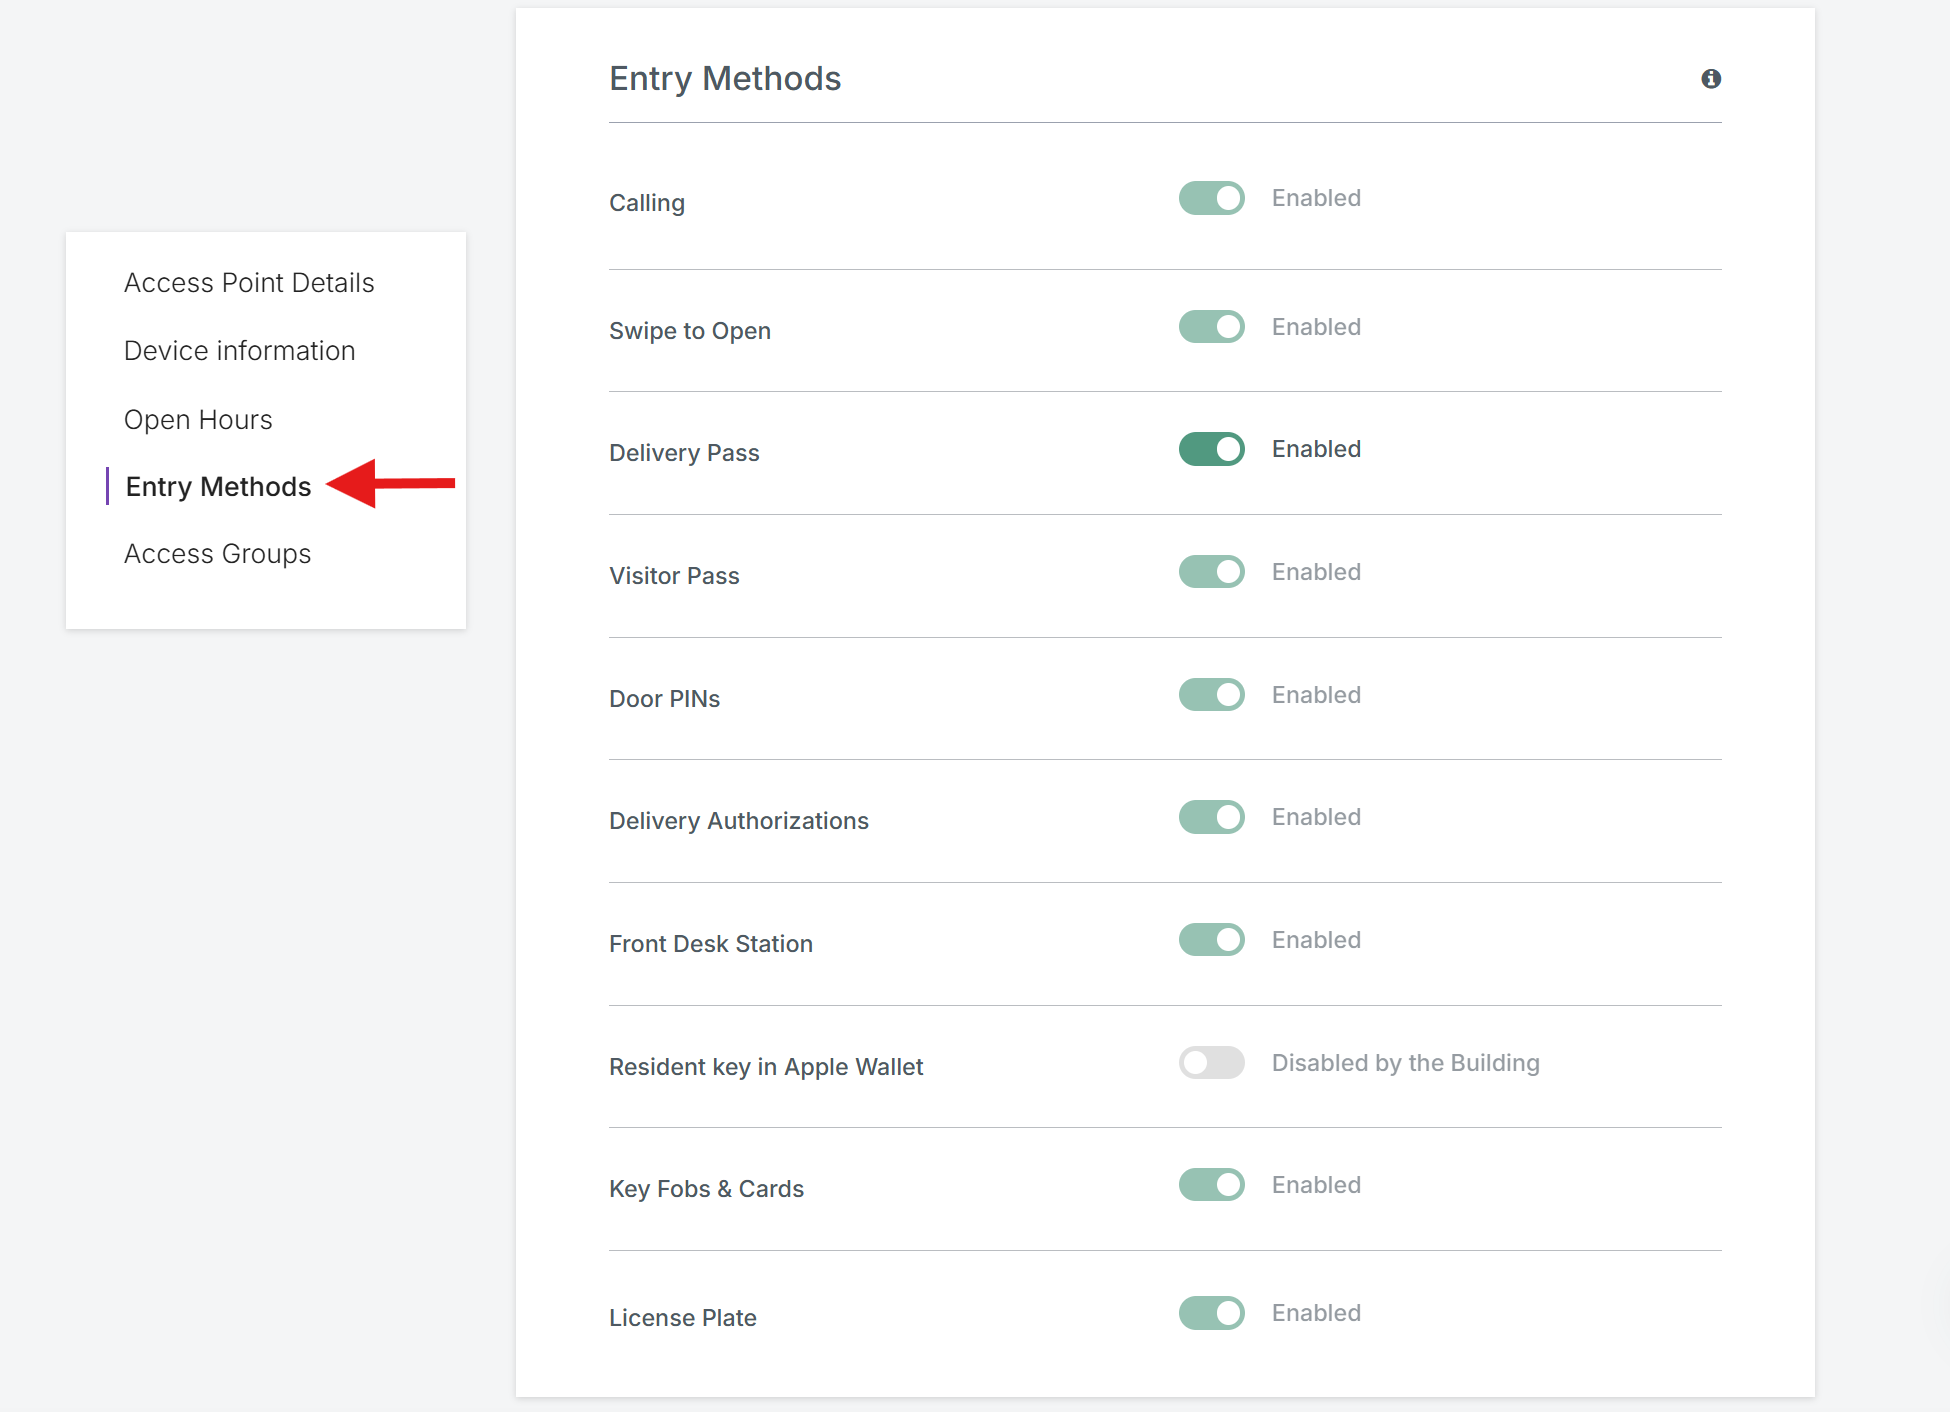This screenshot has width=1950, height=1412.
Task: Disable the Front Desk Station toggle
Action: (1211, 940)
